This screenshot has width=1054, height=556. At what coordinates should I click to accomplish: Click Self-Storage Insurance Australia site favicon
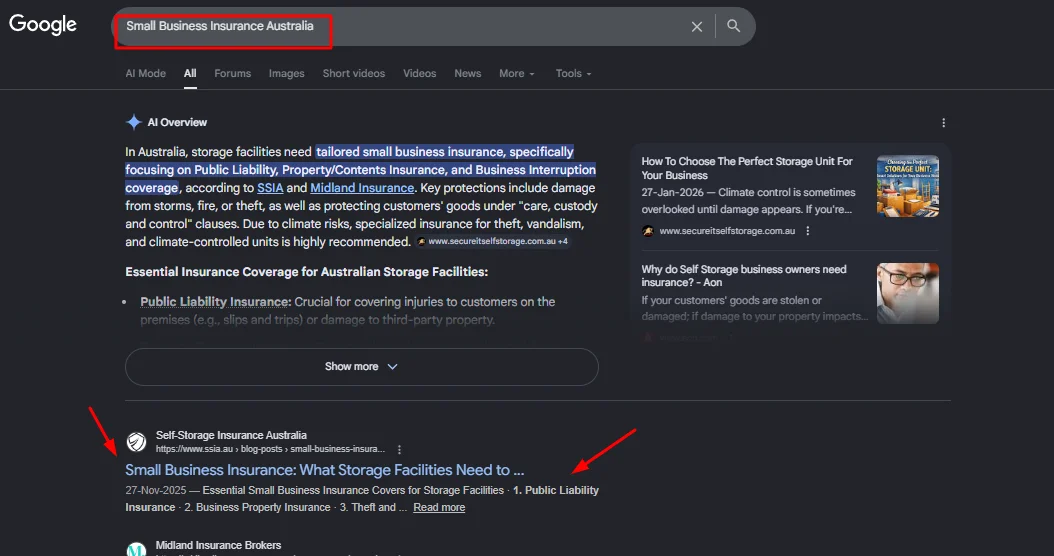tap(136, 442)
